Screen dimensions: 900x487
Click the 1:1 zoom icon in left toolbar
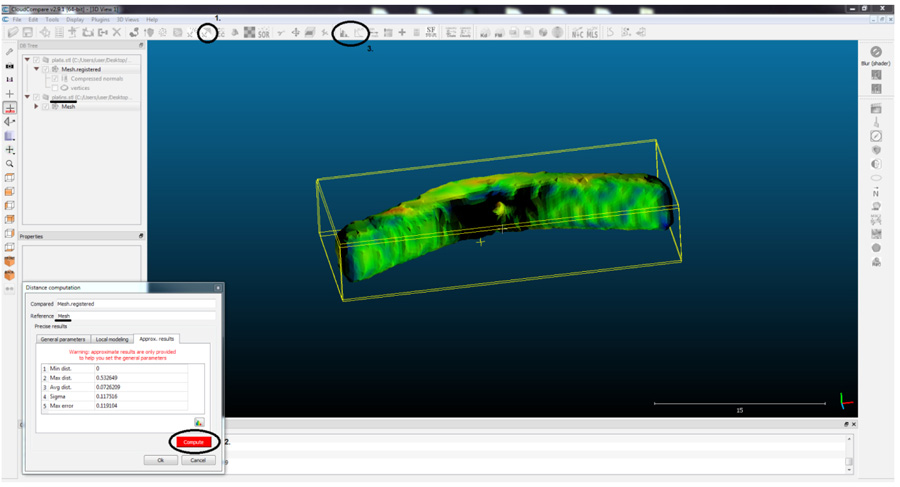[x=10, y=79]
